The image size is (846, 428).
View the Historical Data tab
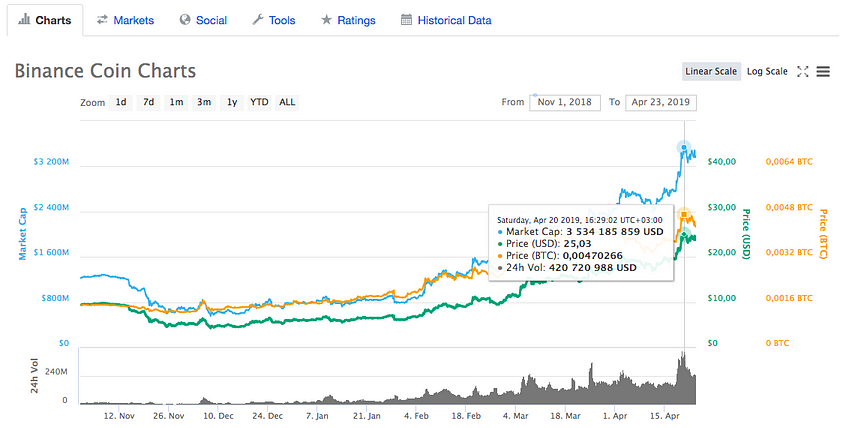[x=446, y=21]
